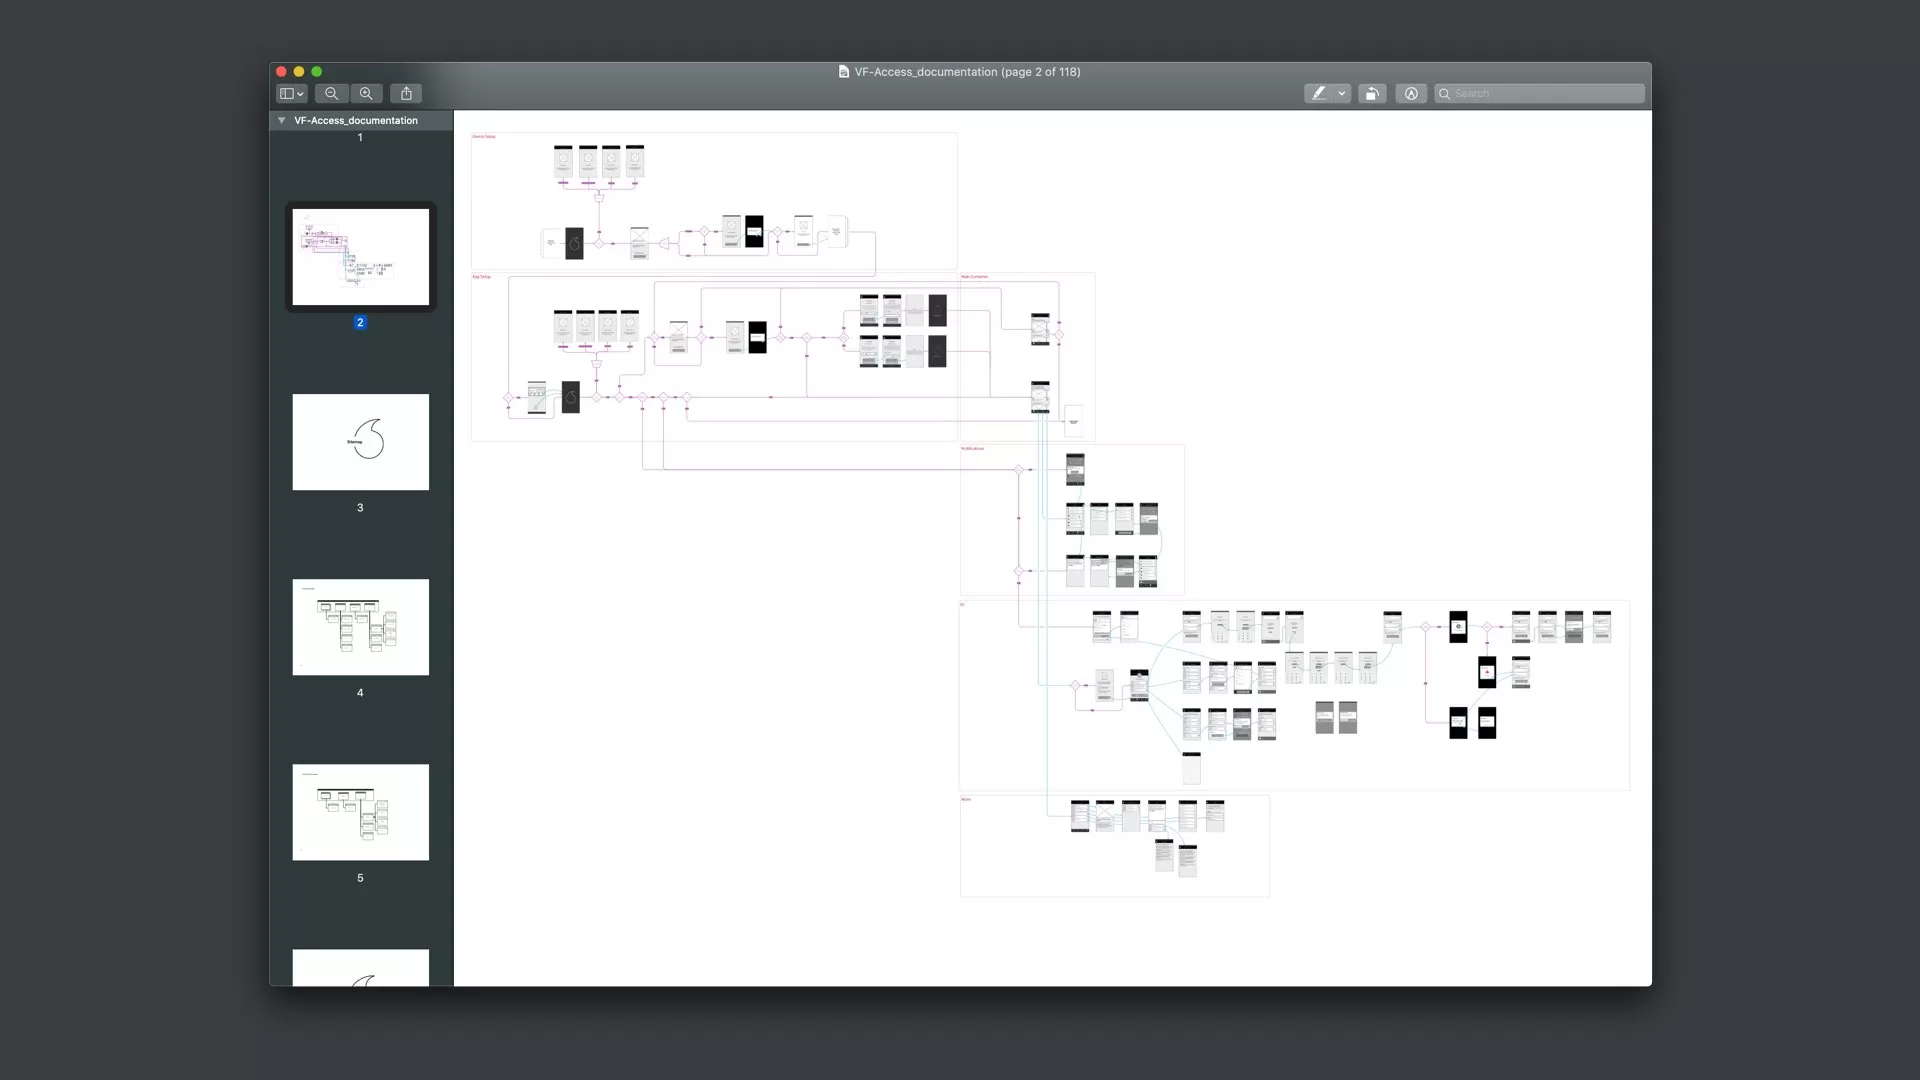Image resolution: width=1920 pixels, height=1080 pixels.
Task: Click the zoom in magnifier button
Action: [367, 94]
